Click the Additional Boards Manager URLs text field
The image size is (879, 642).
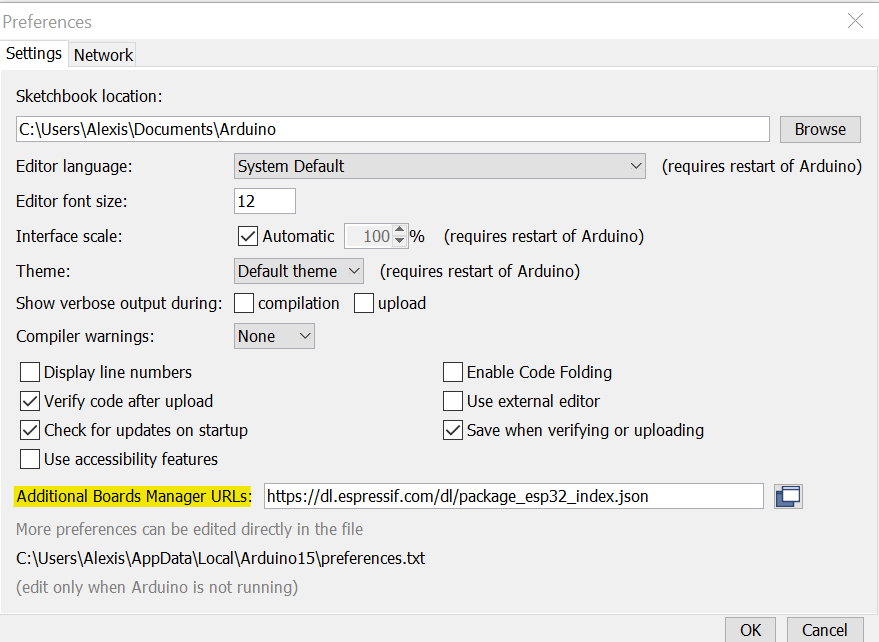(x=513, y=496)
